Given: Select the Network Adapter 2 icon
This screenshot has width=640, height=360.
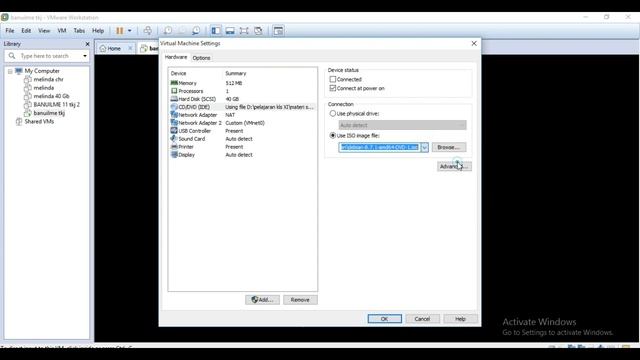Looking at the screenshot, I should pos(174,122).
